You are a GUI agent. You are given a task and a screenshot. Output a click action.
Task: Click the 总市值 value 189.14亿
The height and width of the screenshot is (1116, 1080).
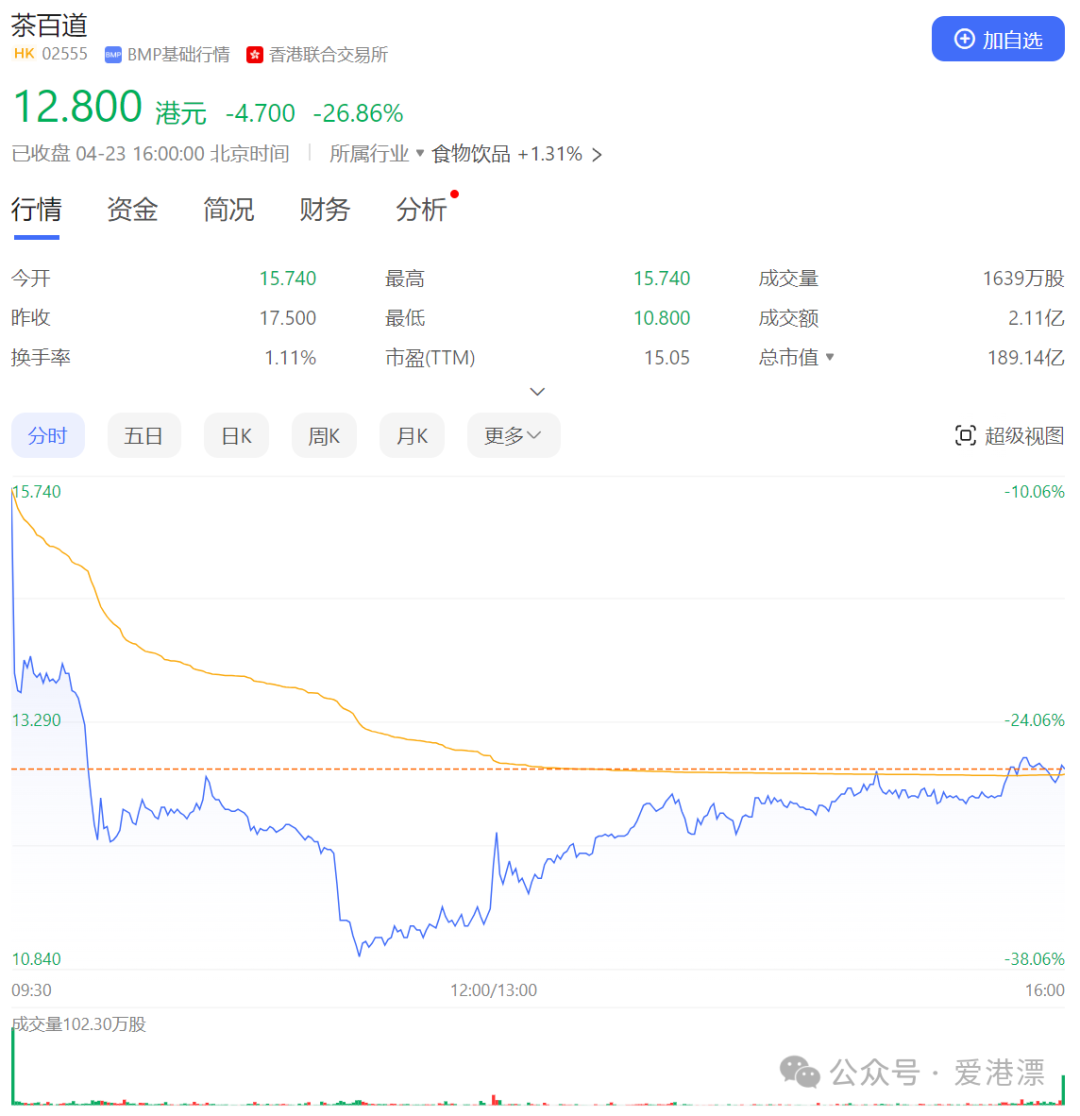tap(1026, 357)
